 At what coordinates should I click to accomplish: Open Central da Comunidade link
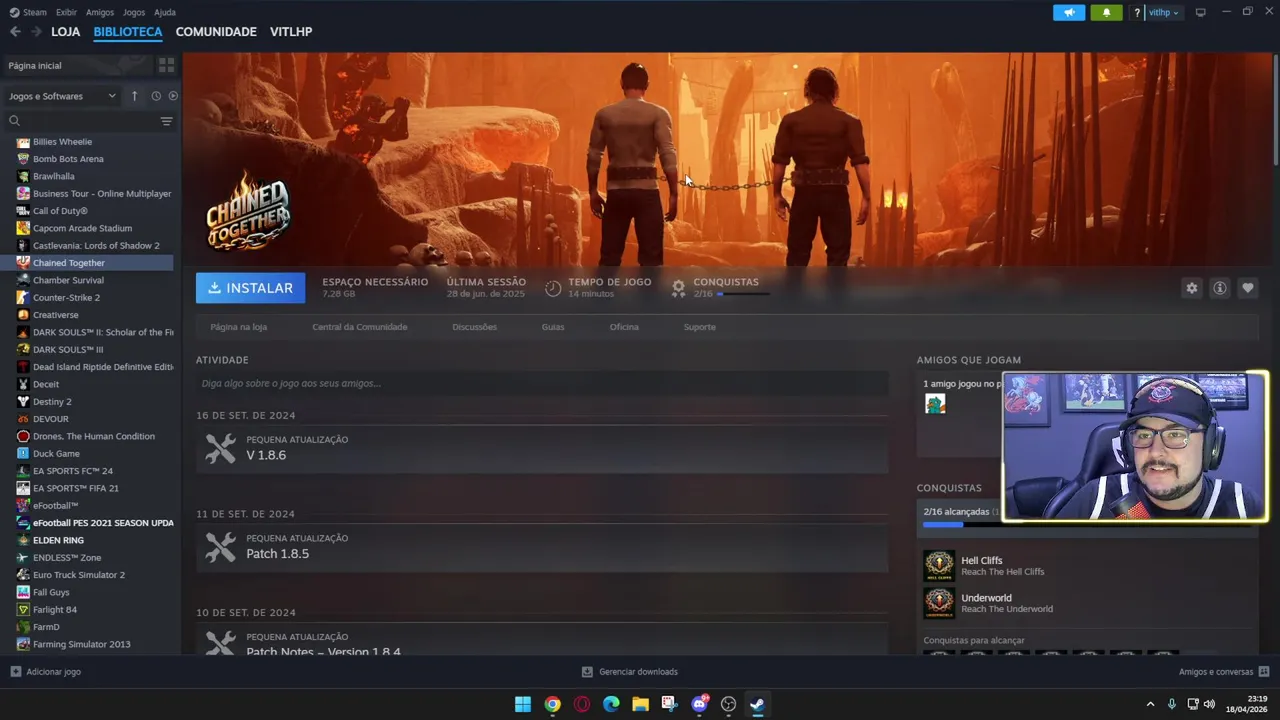click(x=360, y=327)
